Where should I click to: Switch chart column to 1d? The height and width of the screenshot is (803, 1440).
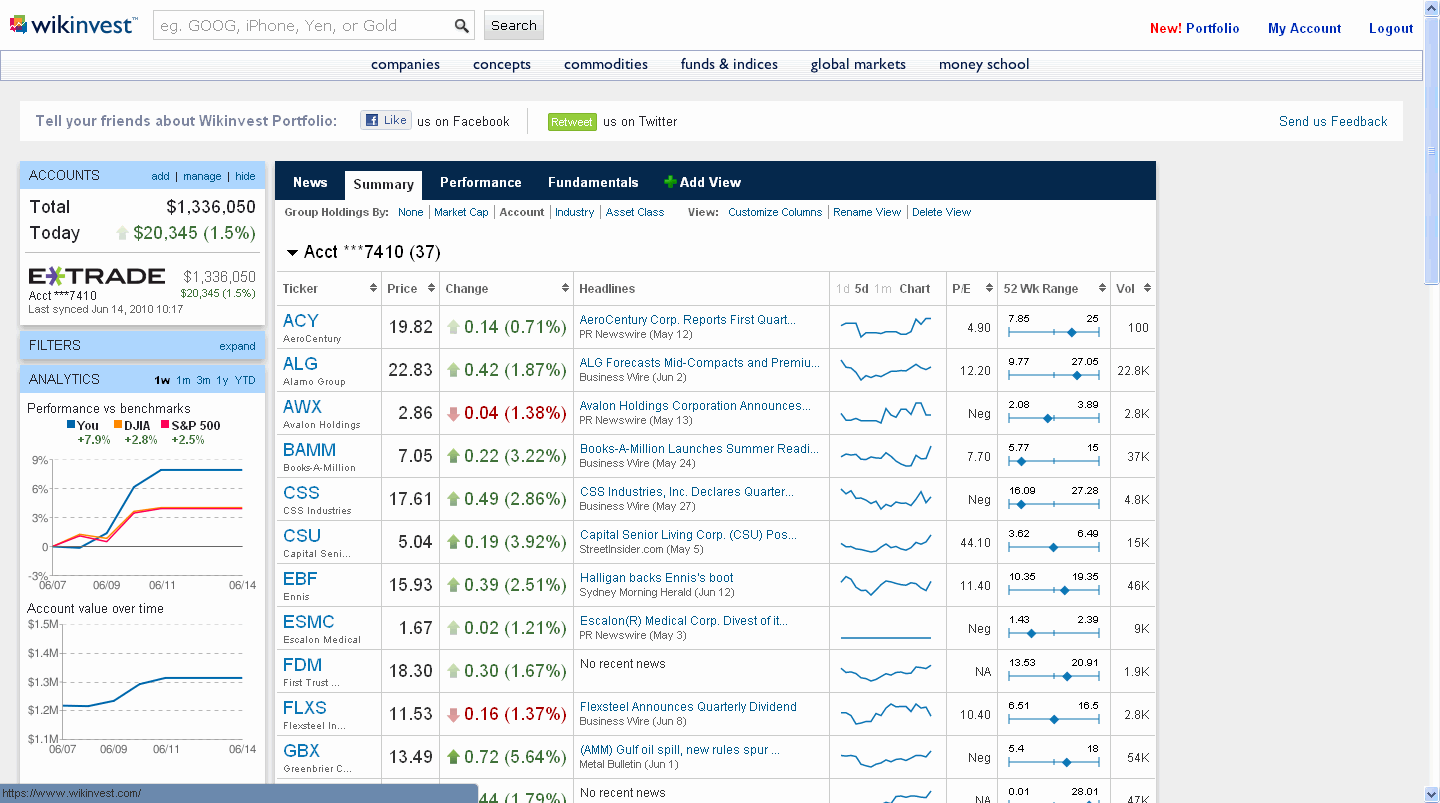click(842, 289)
